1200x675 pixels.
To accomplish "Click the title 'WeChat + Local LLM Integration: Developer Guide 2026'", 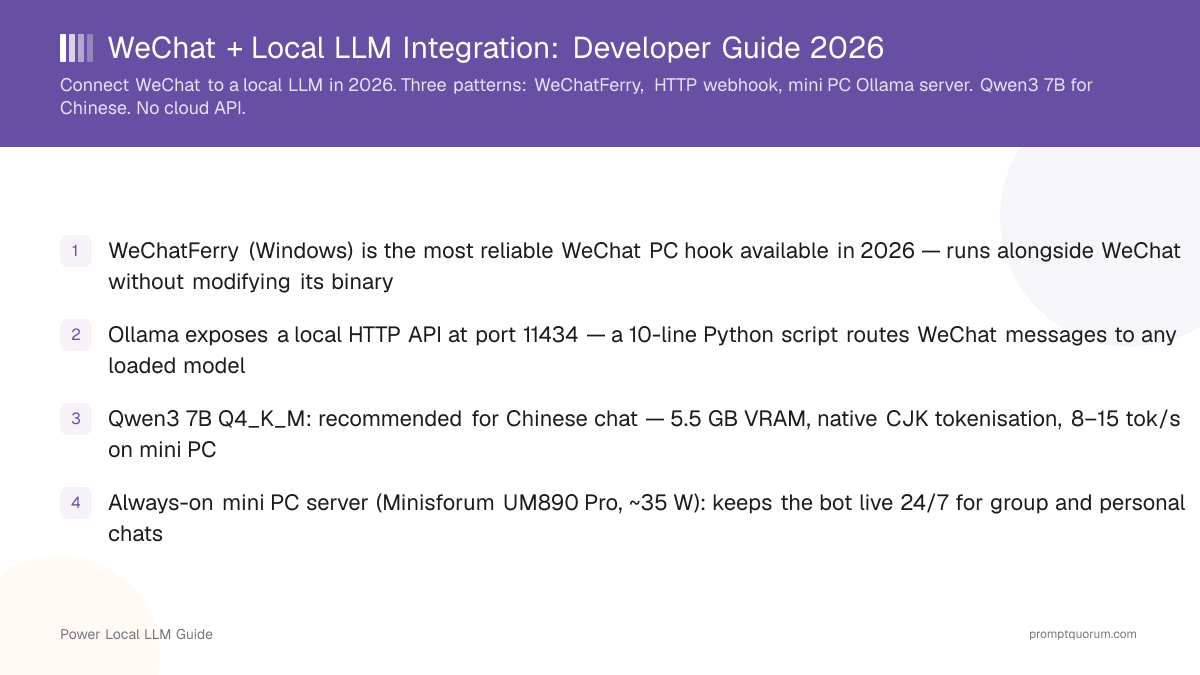I will 496,48.
